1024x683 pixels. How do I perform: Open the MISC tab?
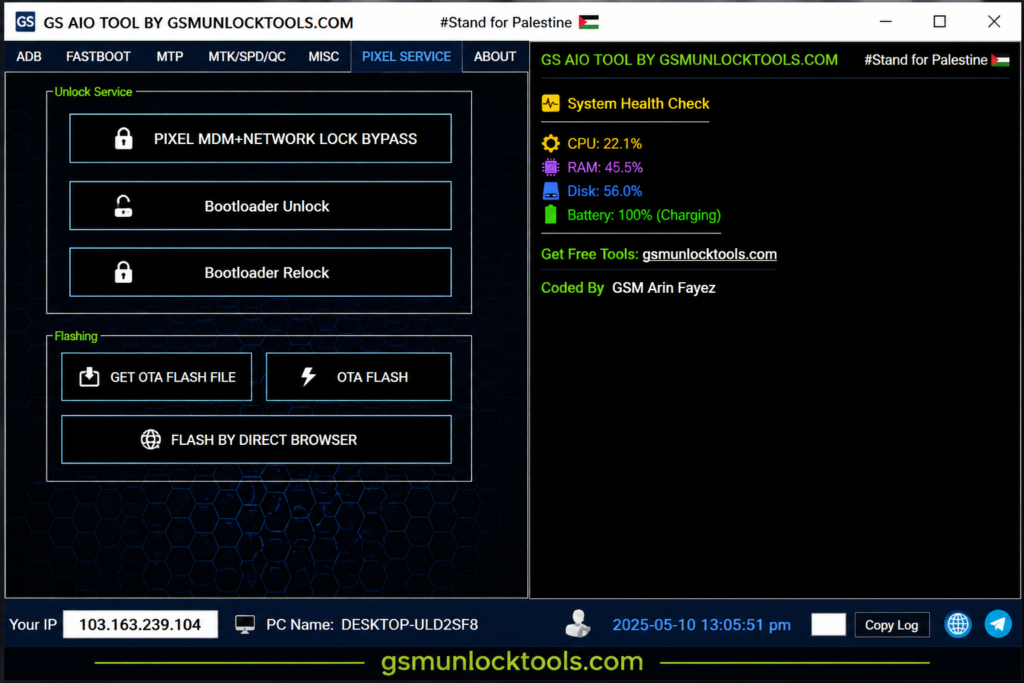[x=324, y=57]
